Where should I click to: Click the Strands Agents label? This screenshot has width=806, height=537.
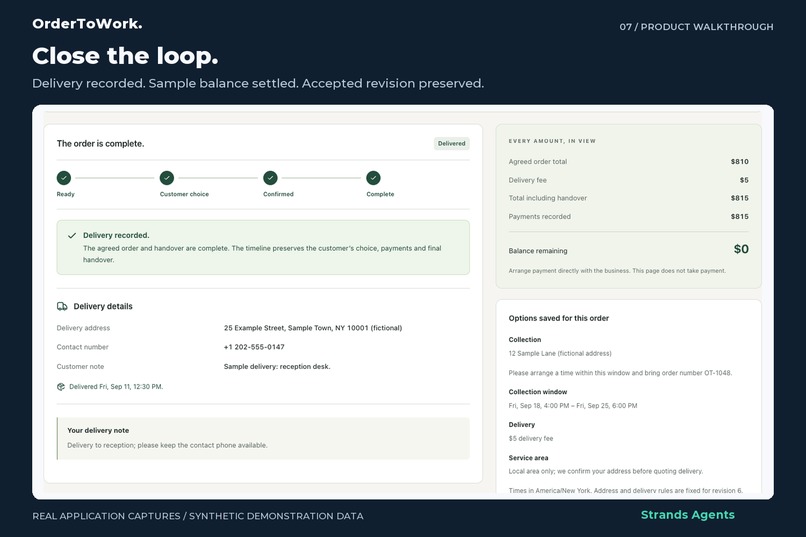[x=688, y=515]
